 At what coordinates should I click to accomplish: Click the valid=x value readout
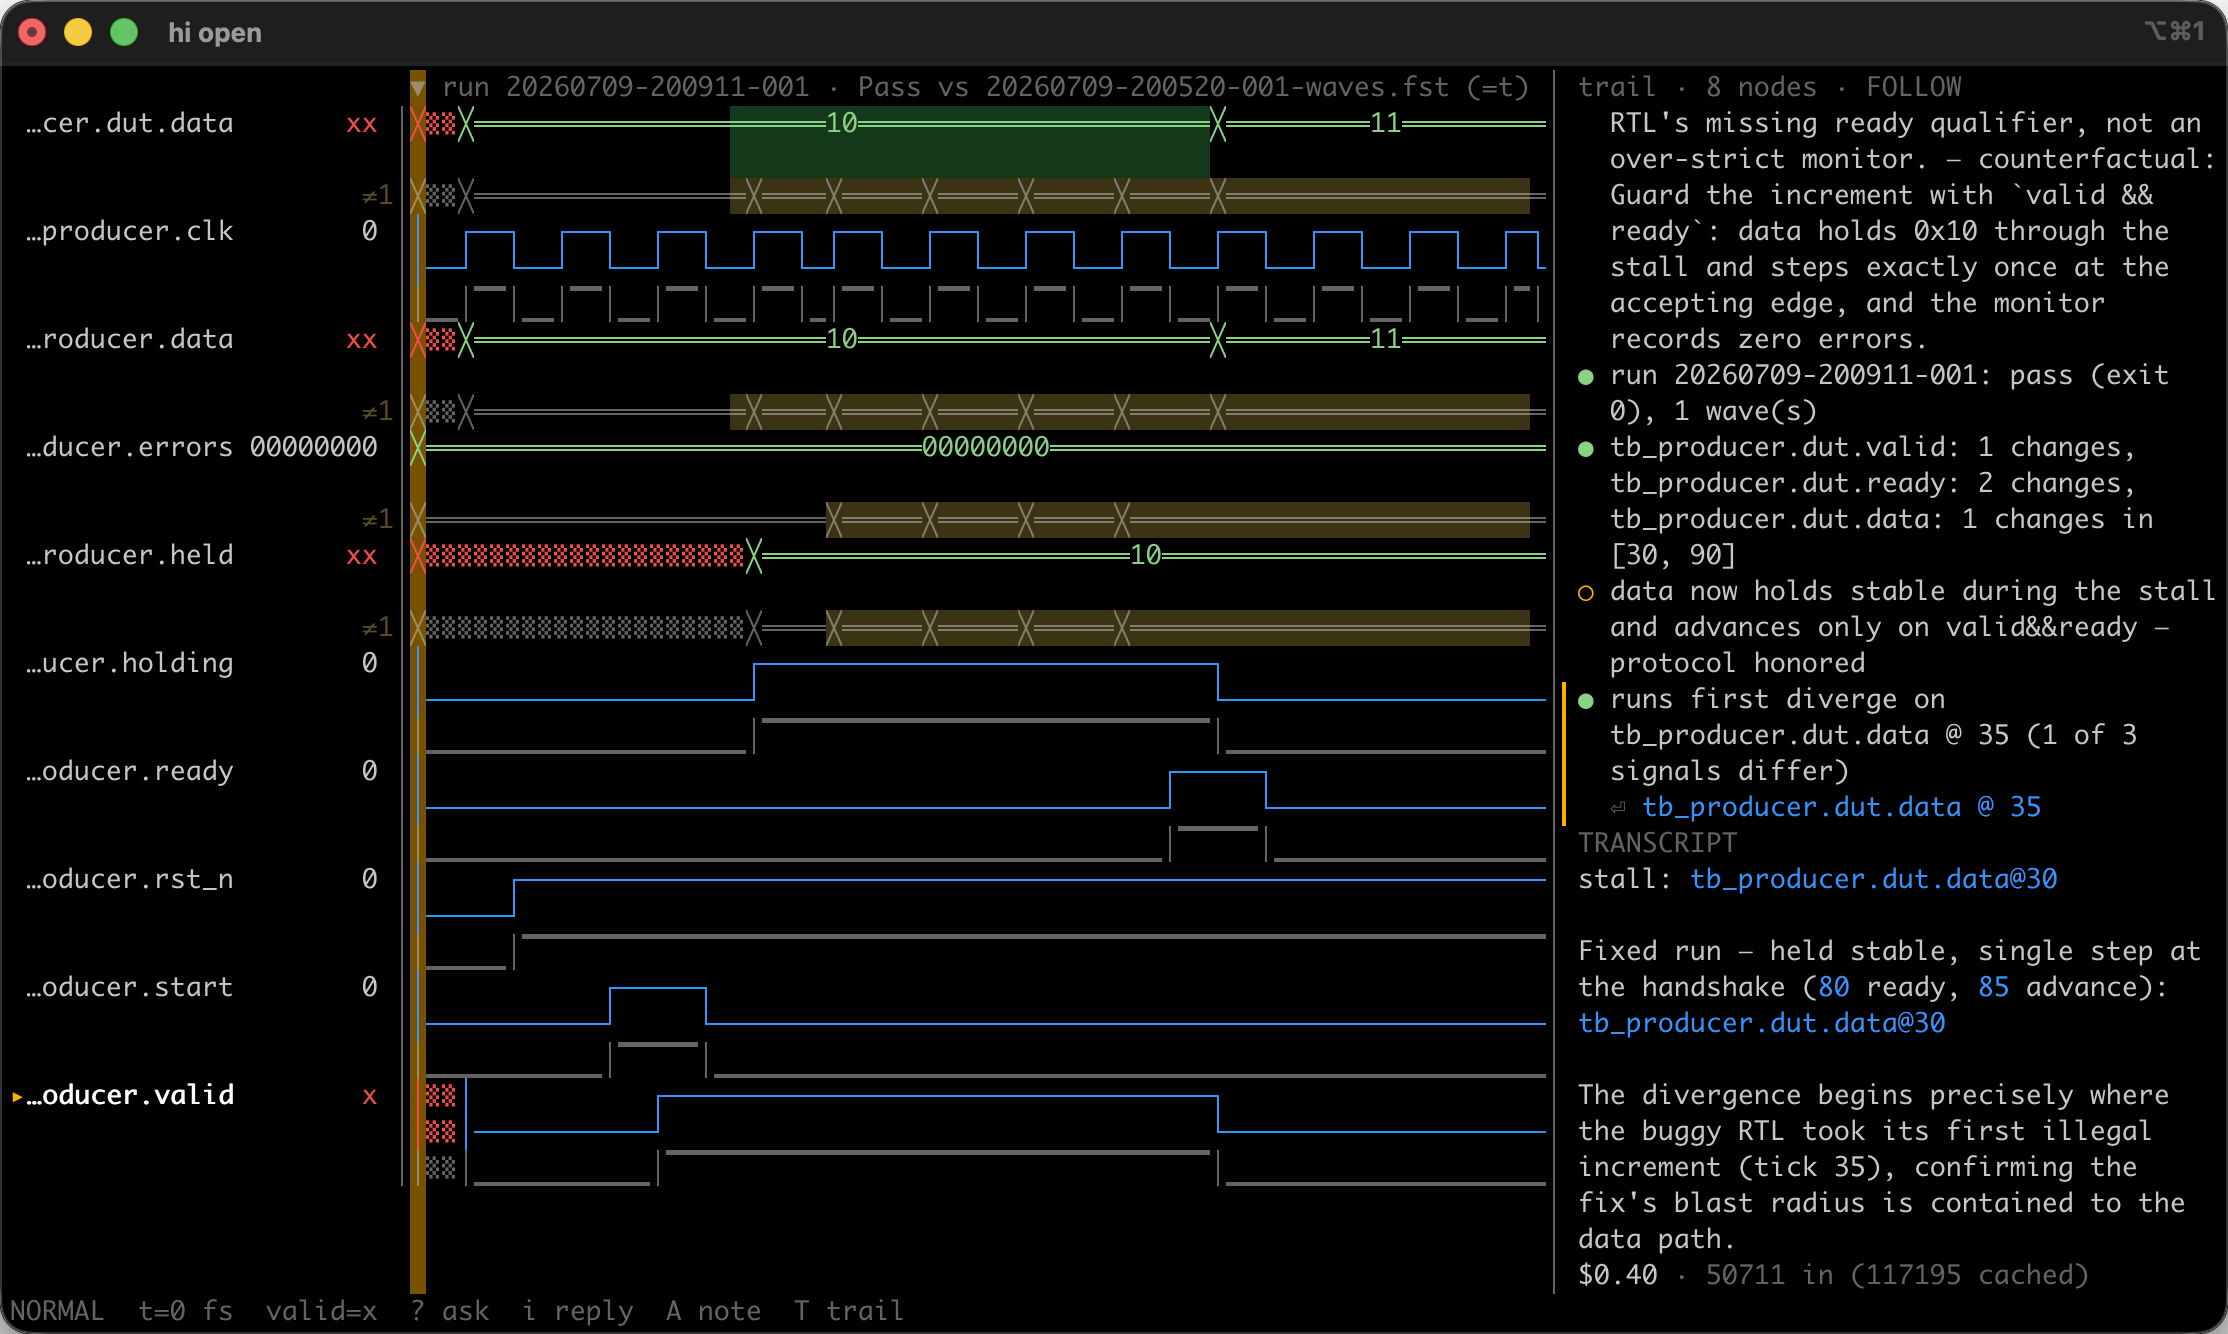click(x=321, y=1311)
